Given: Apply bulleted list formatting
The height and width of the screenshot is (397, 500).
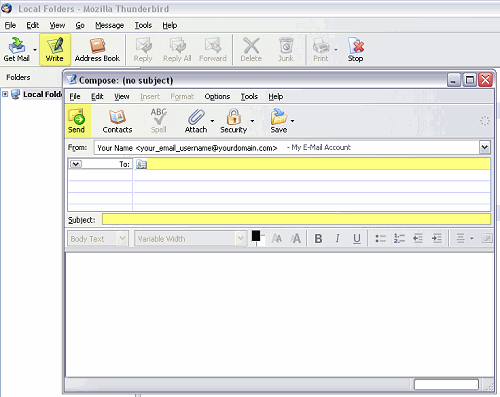Looking at the screenshot, I should [380, 239].
